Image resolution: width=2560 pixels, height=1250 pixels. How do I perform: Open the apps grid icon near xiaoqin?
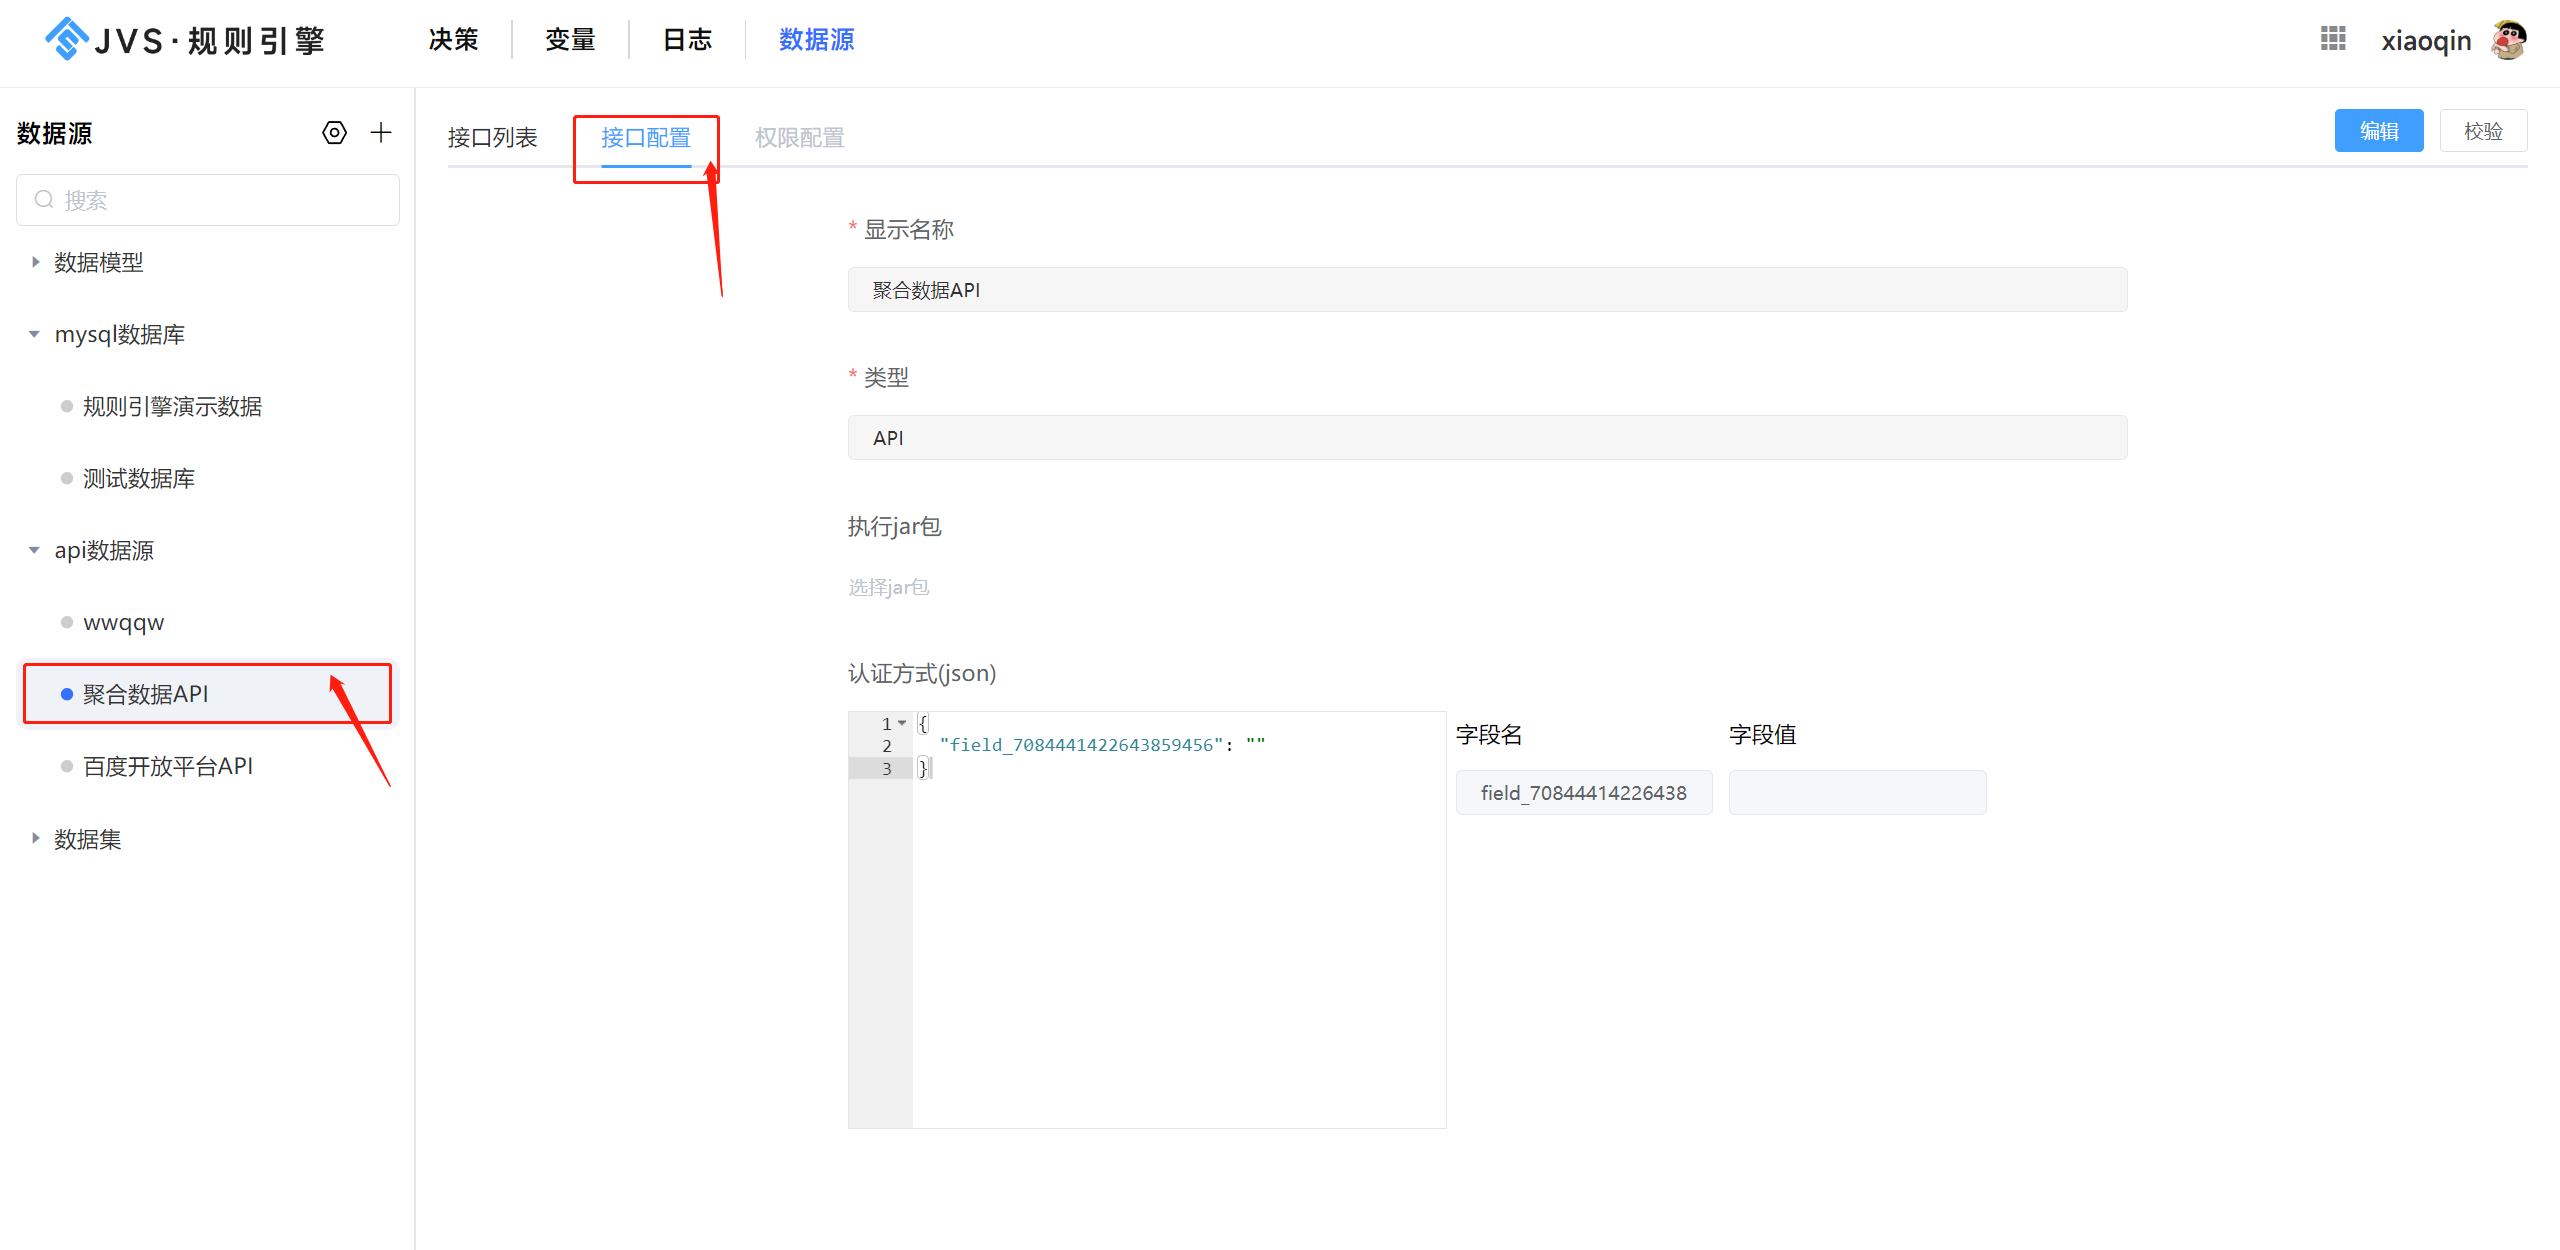(2333, 39)
